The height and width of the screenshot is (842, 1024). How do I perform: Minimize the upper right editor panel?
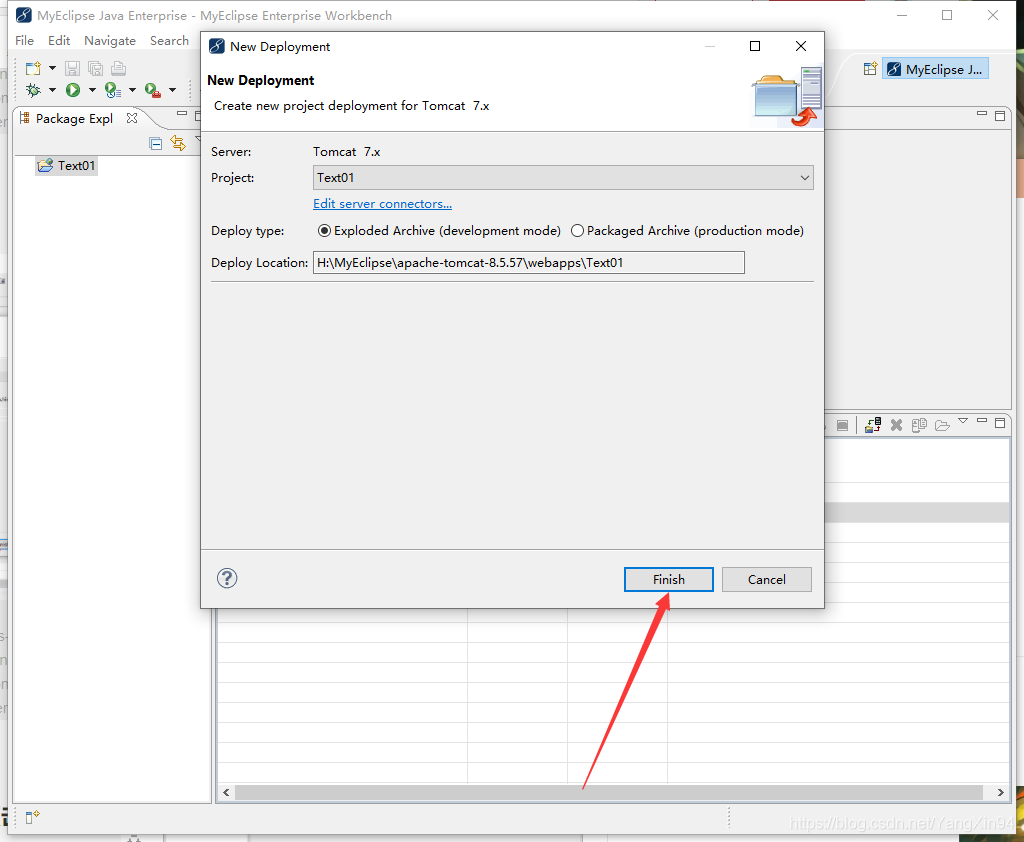point(982,114)
